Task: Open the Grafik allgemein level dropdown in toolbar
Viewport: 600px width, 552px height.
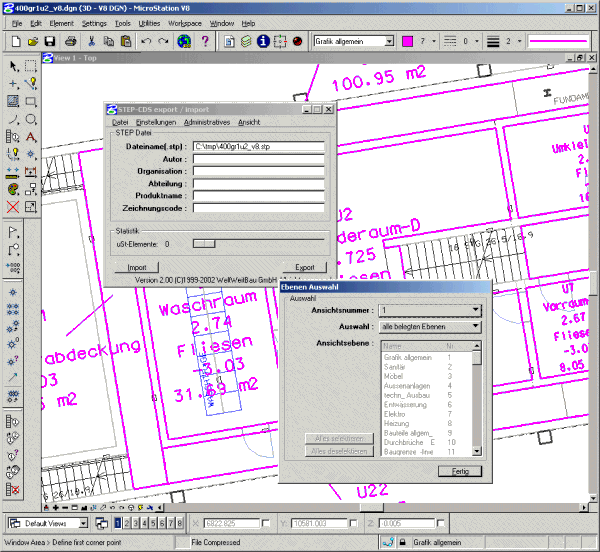Action: tap(389, 41)
